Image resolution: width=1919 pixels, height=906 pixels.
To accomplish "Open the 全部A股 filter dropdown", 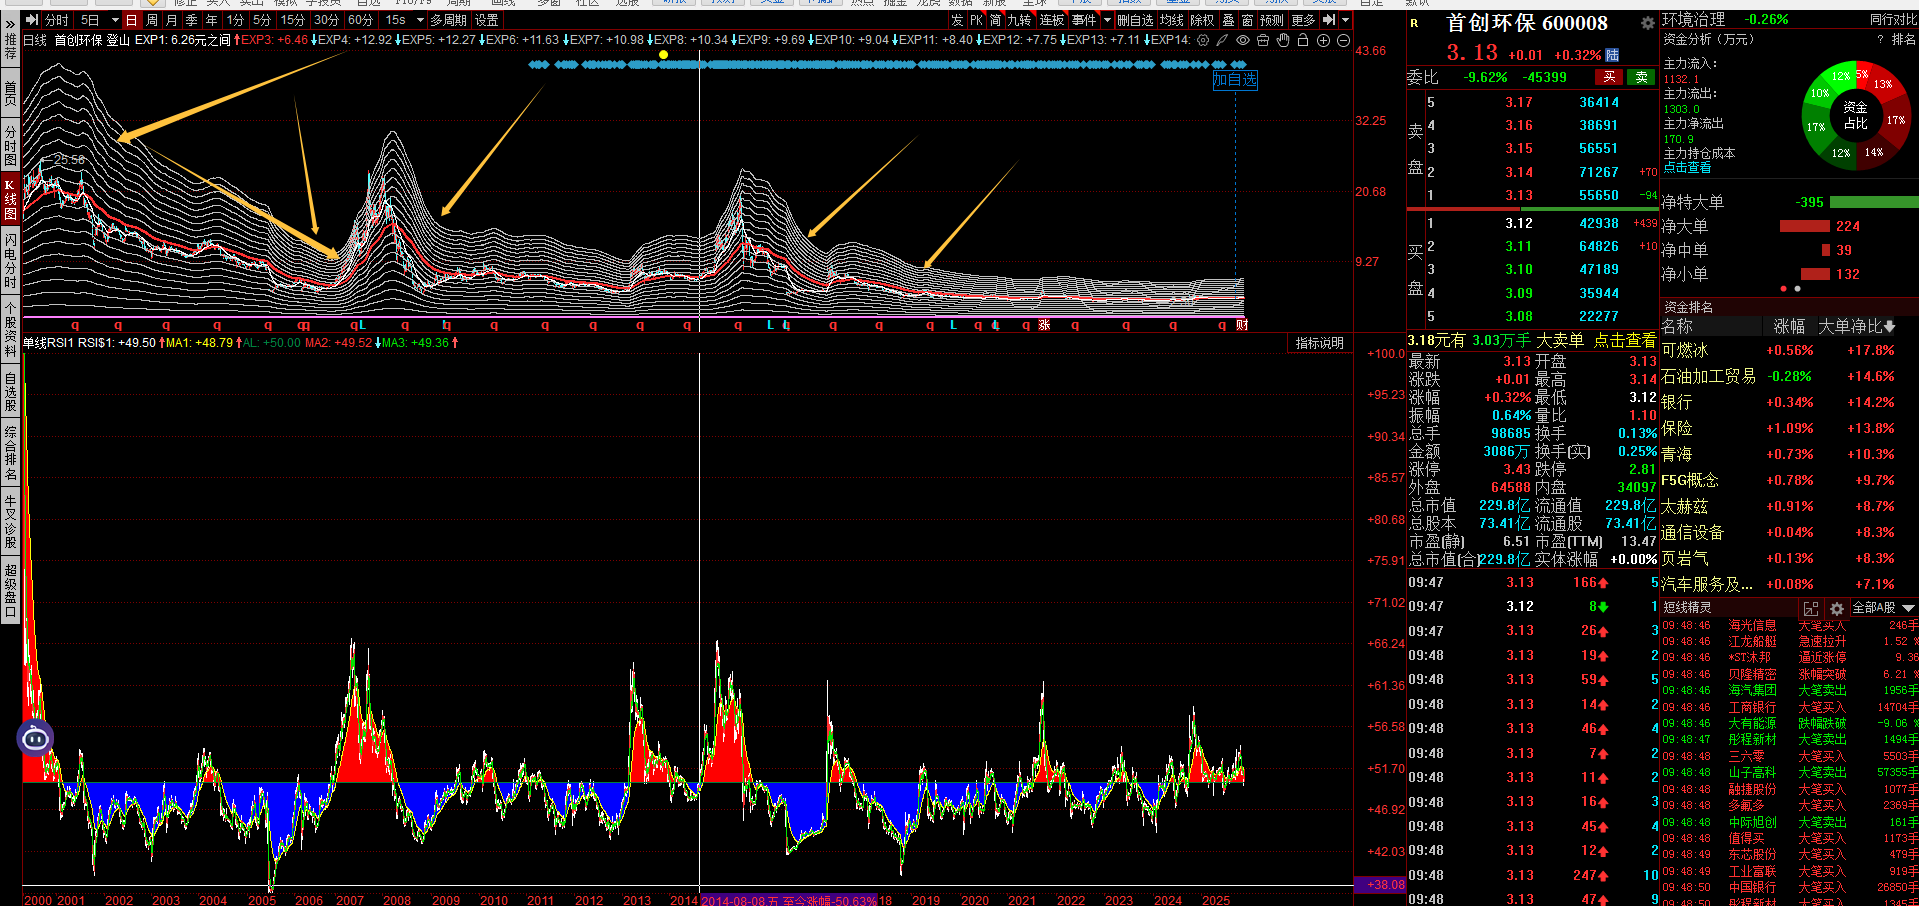I will pos(1908,608).
